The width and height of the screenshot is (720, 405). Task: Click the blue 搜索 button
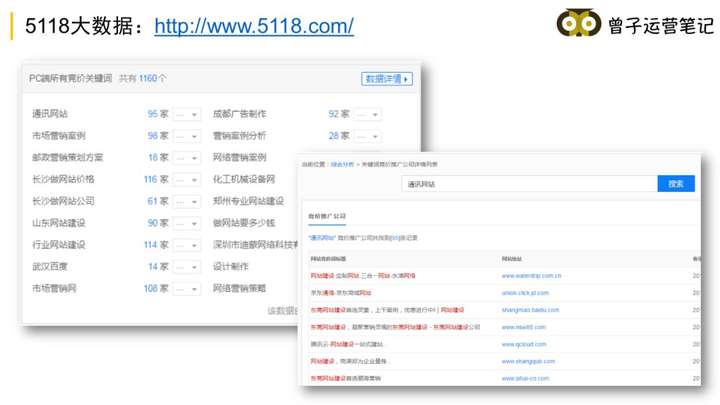(x=676, y=184)
